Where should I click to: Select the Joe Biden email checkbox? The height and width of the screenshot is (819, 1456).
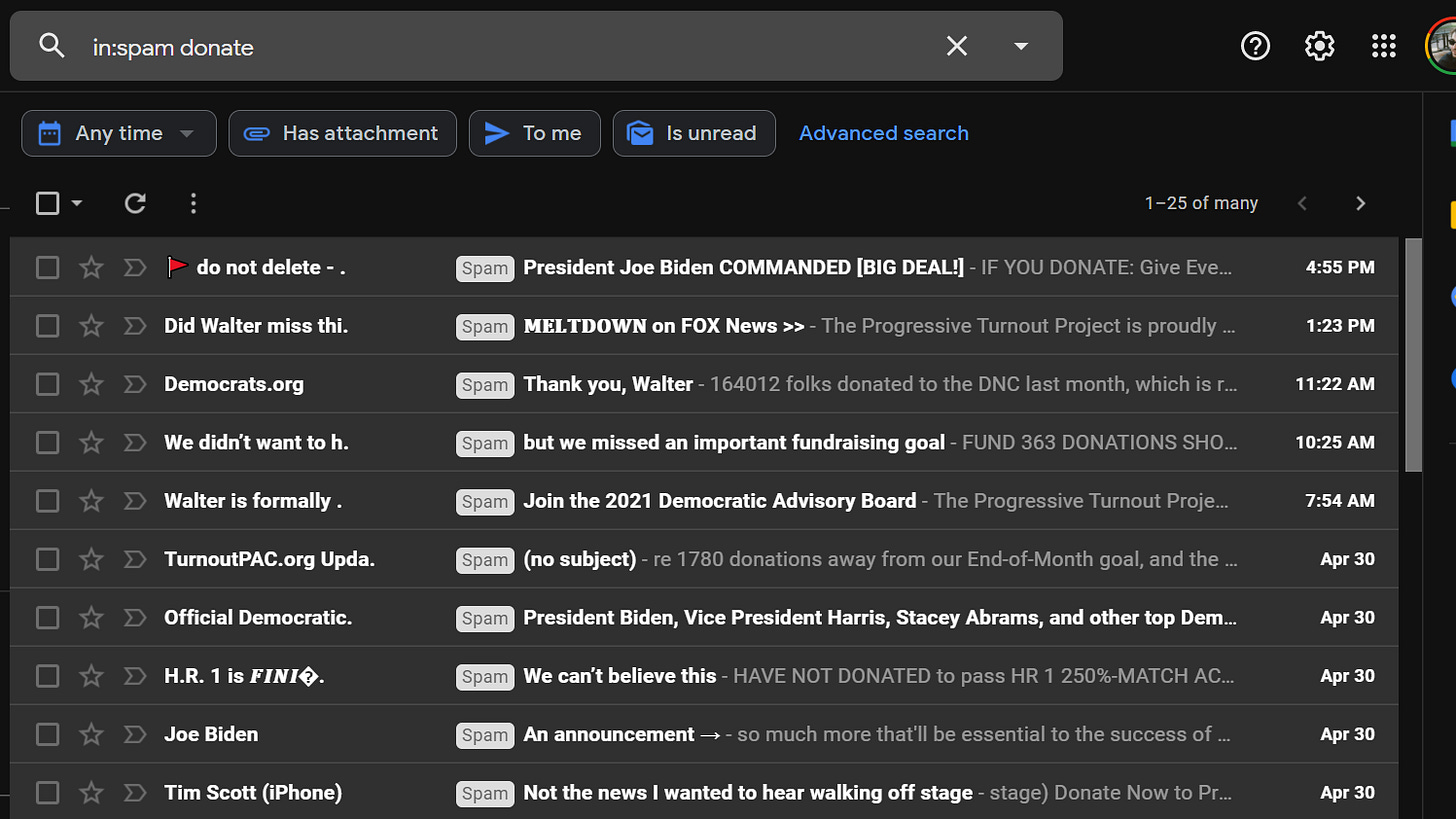[47, 734]
